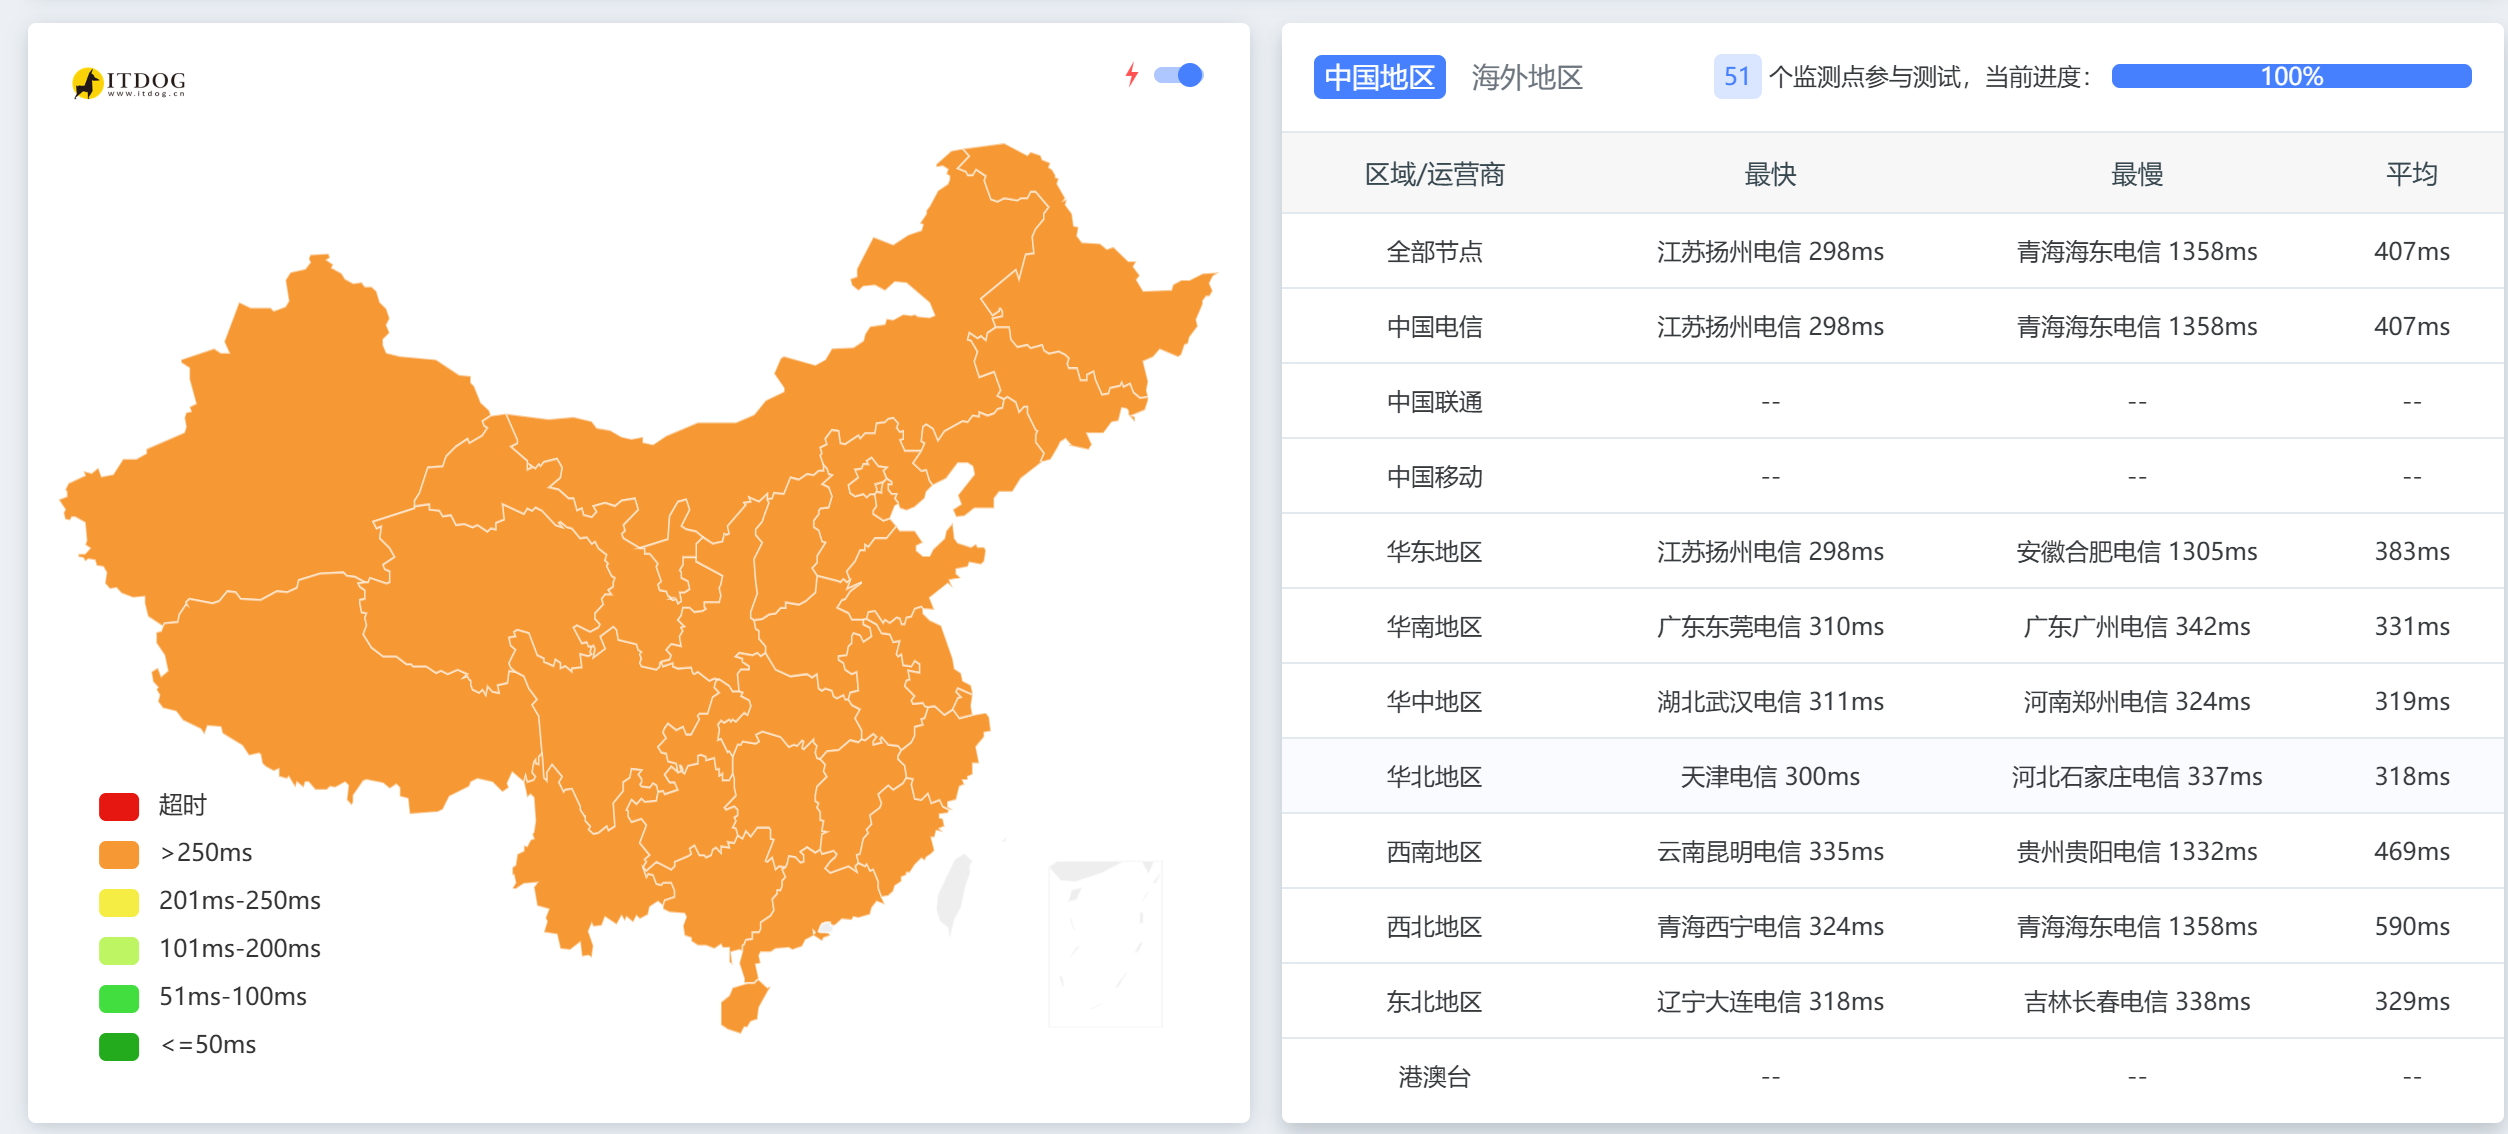Select the 中国地区 tab
The image size is (2508, 1134).
[x=1379, y=77]
